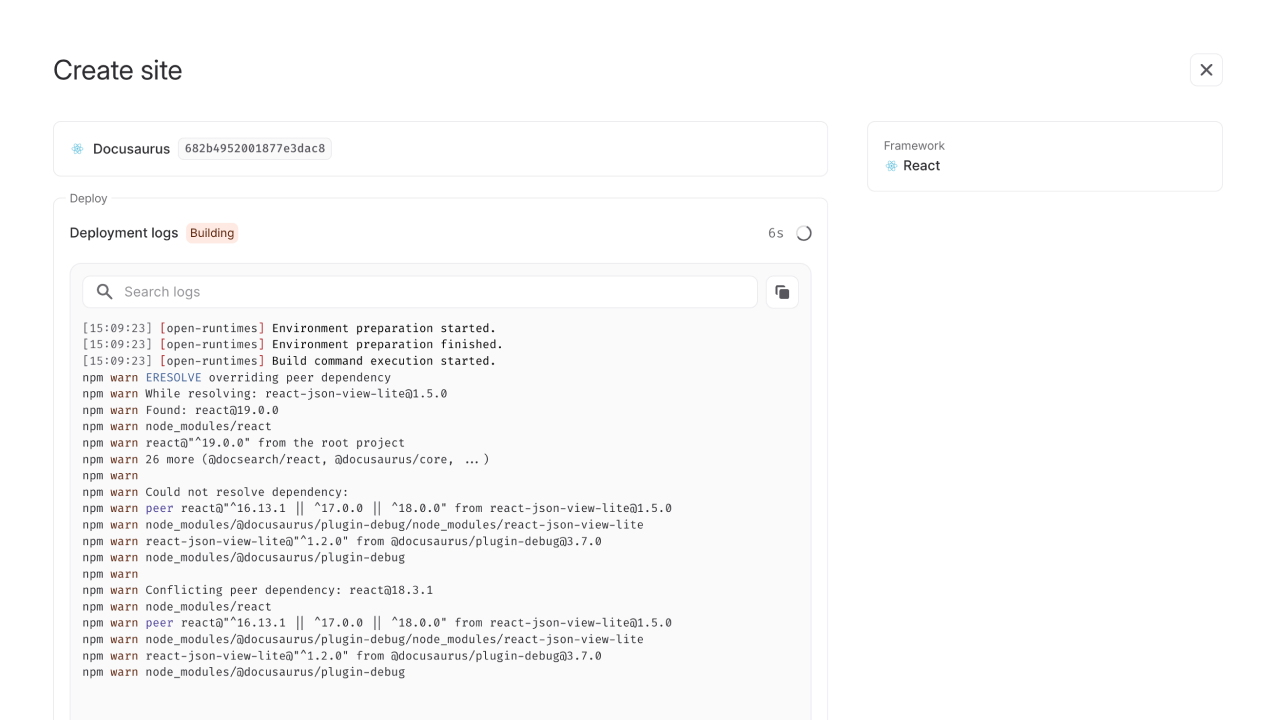Click the search magnifier icon in logs
1280x720 pixels.
click(104, 292)
